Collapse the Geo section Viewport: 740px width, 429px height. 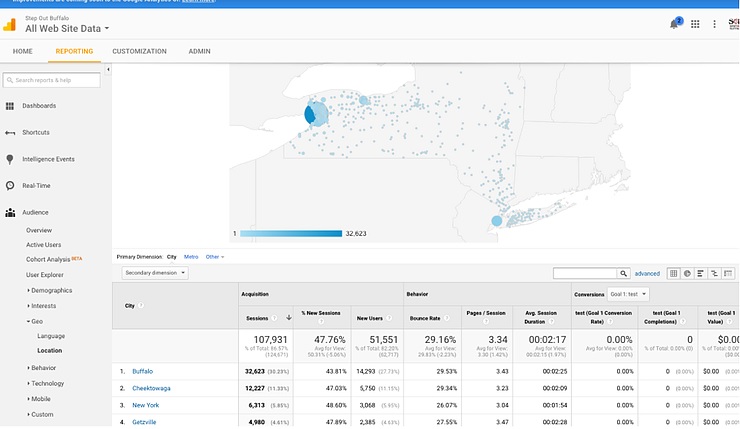click(x=35, y=321)
